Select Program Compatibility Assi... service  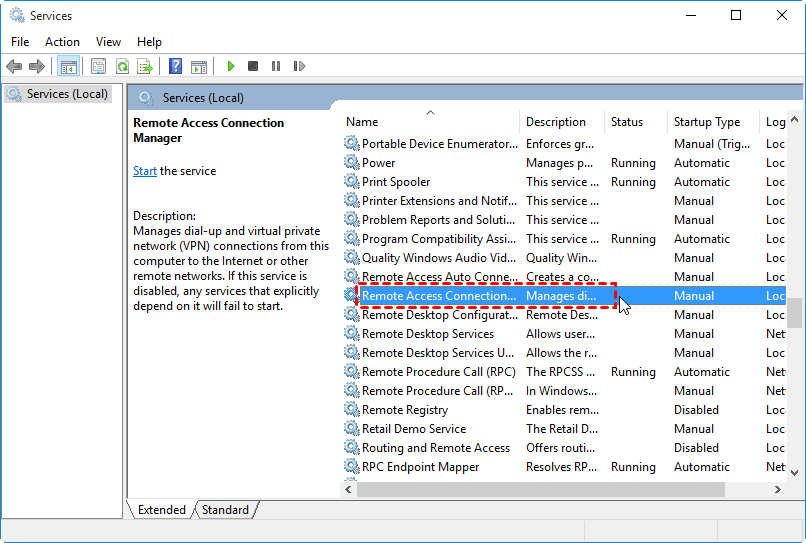tap(438, 239)
